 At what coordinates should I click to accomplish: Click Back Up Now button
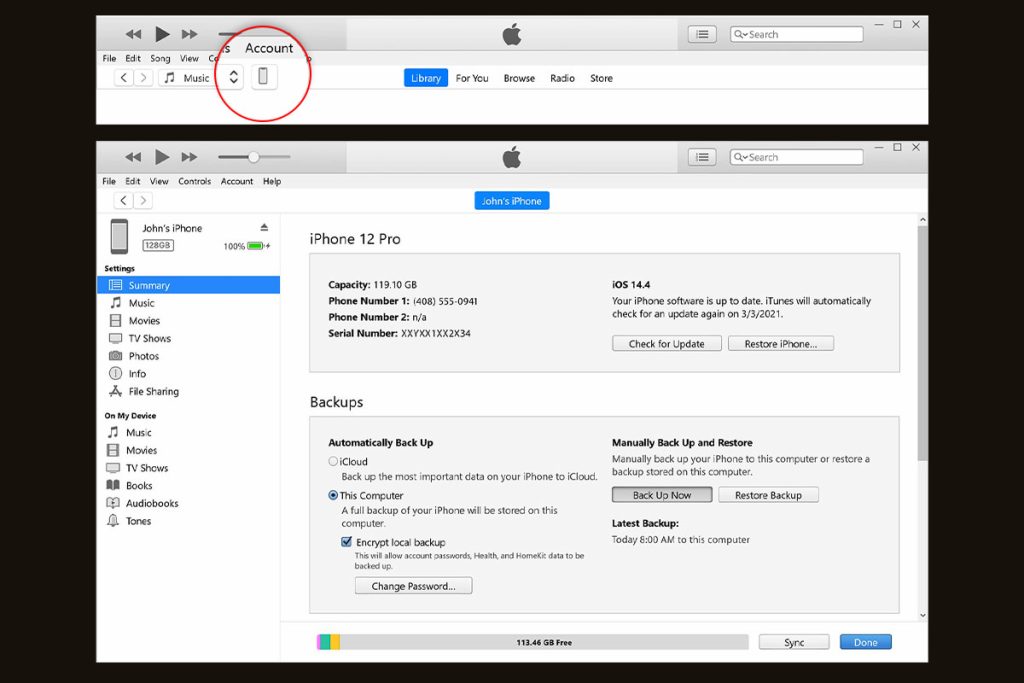[x=662, y=495]
